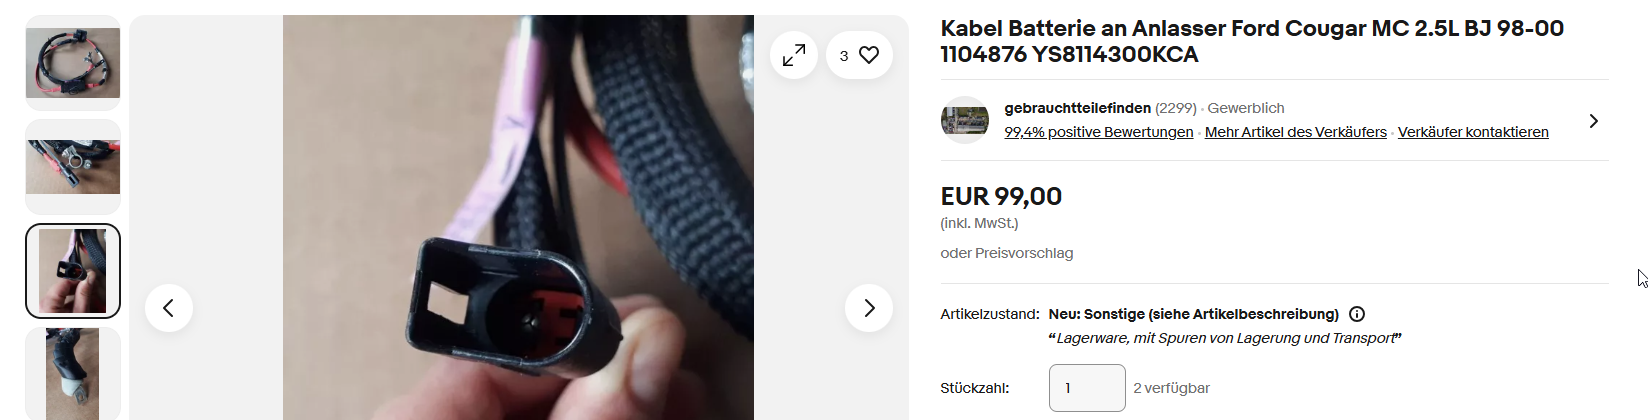Click the main connector product image
1648x420 pixels.
click(x=518, y=217)
